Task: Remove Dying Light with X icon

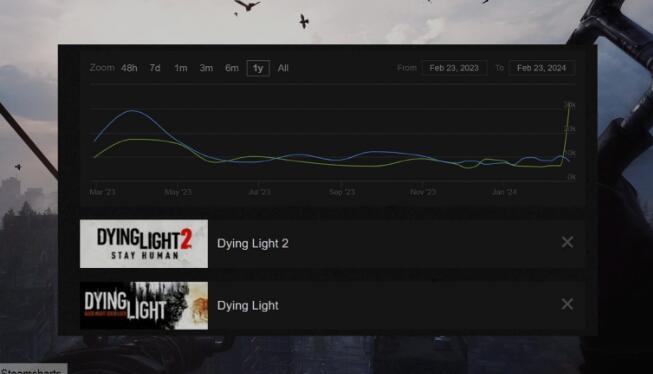Action: (x=567, y=304)
